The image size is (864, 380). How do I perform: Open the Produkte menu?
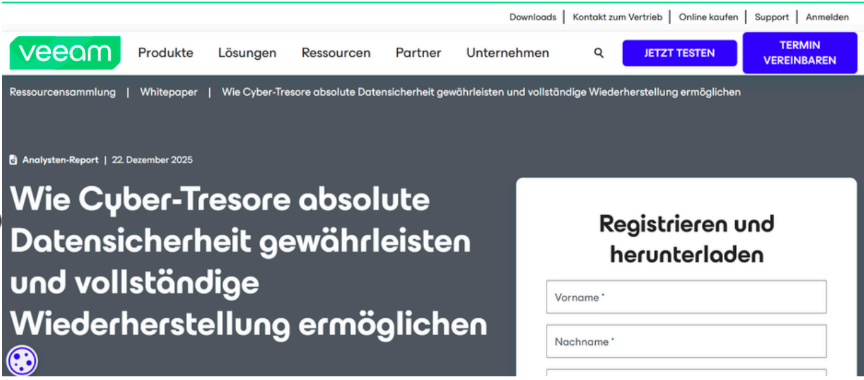(165, 53)
